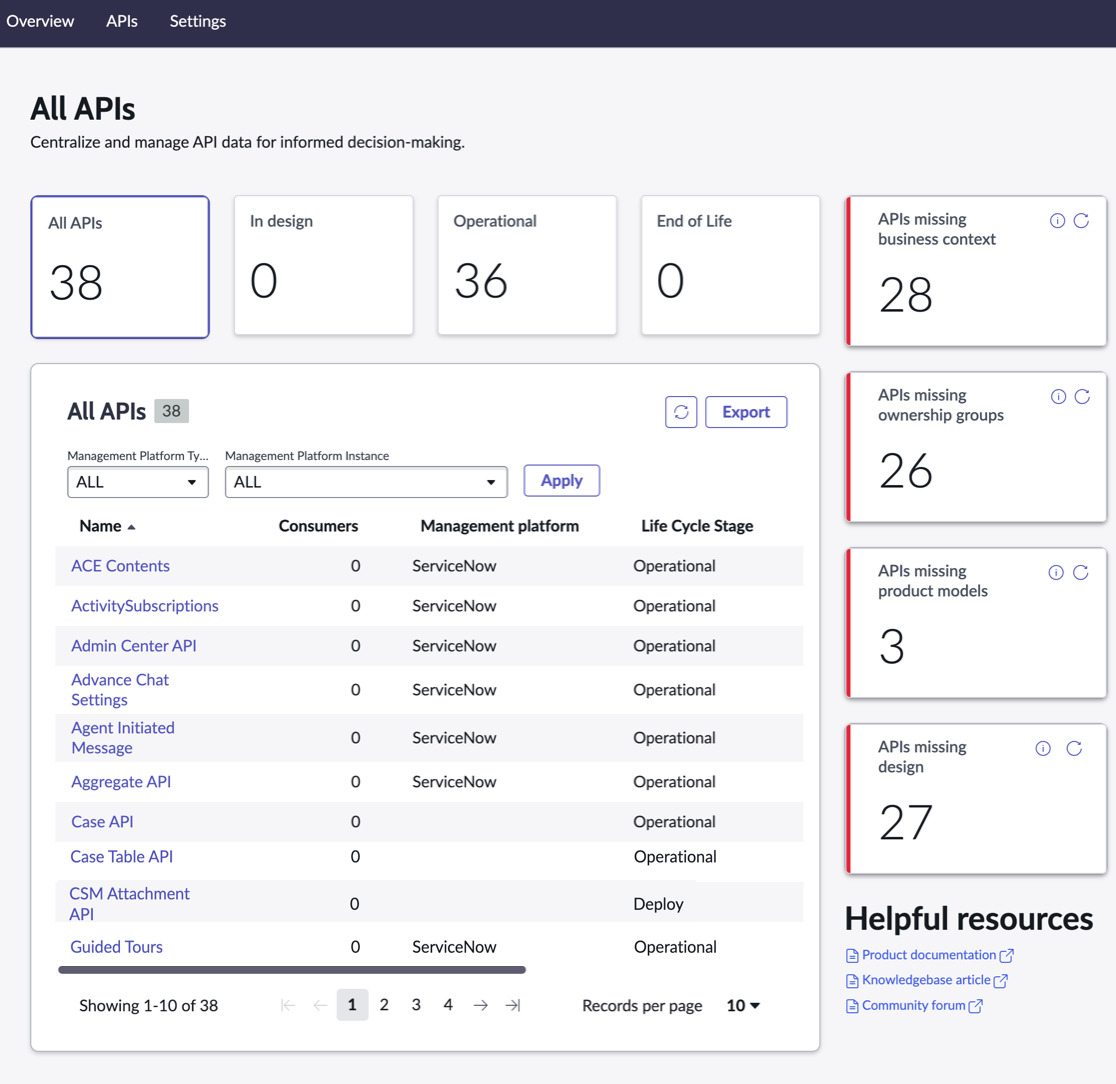Select the All APIs 38 tile

120,267
